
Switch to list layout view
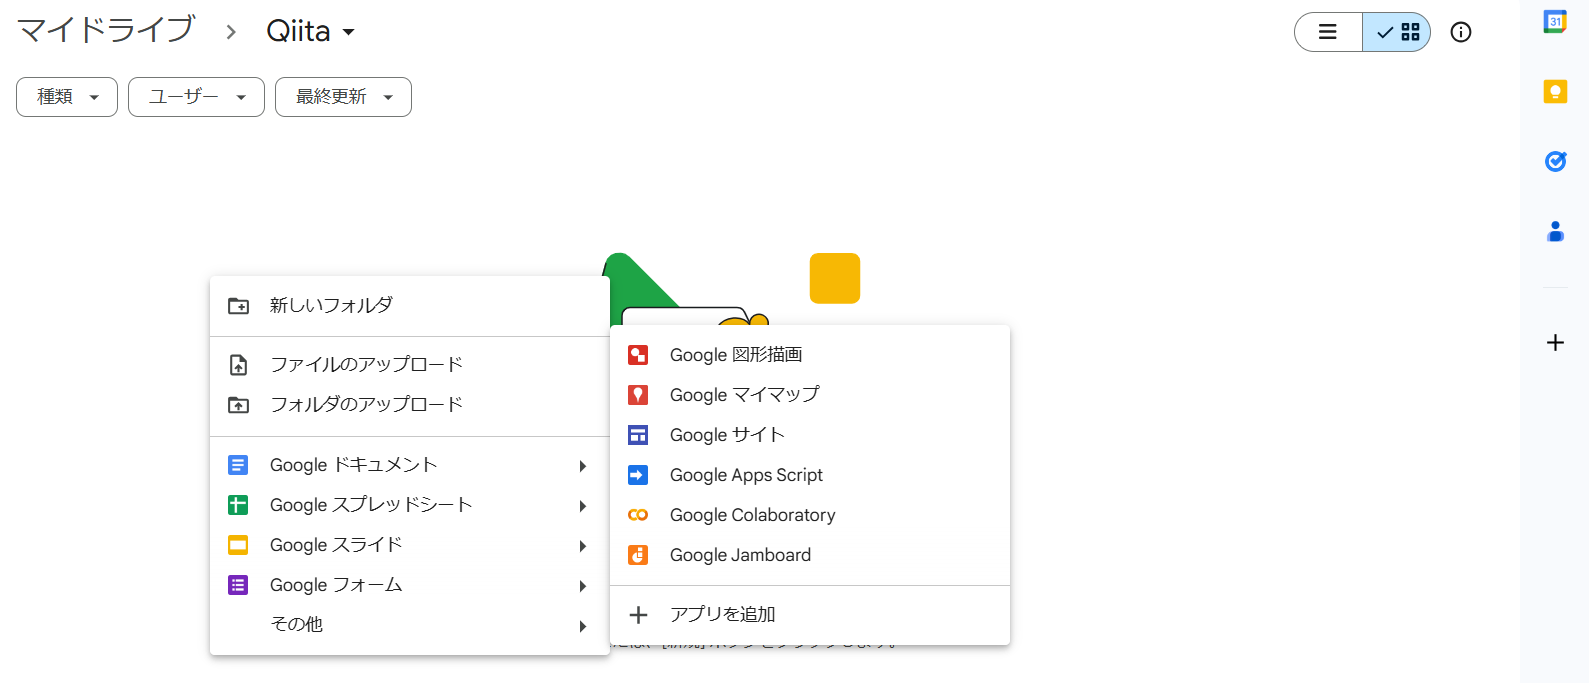tap(1328, 32)
